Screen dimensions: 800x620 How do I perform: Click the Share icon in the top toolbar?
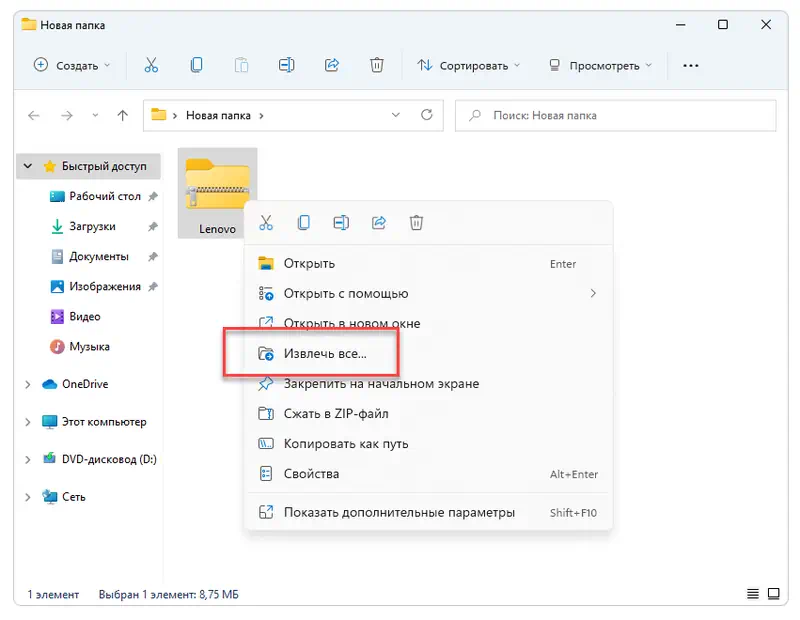(x=332, y=65)
